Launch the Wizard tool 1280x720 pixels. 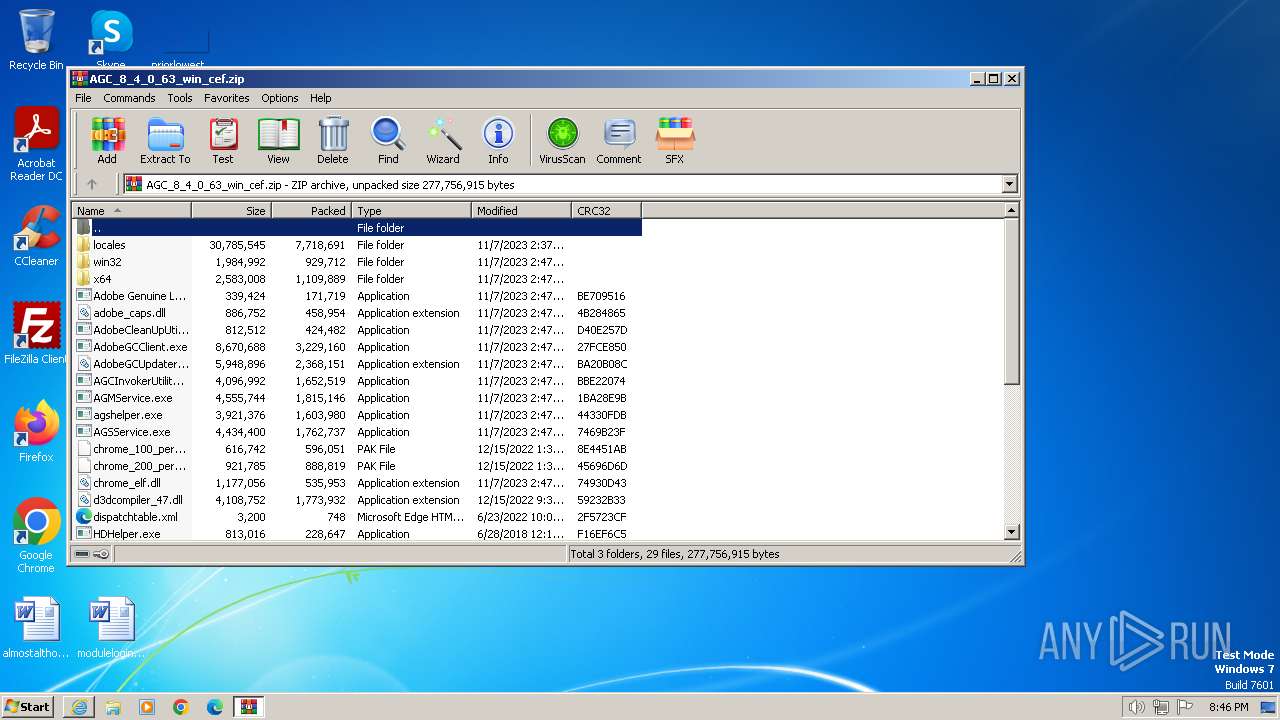(443, 140)
